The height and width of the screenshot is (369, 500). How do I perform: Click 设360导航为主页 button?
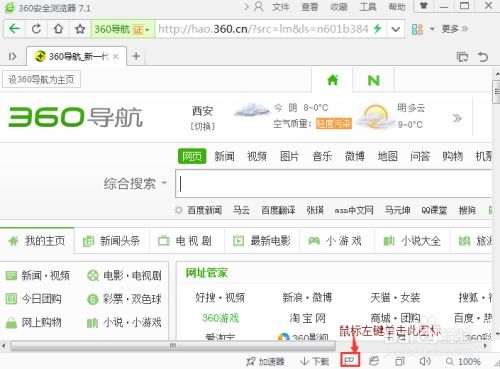point(41,79)
